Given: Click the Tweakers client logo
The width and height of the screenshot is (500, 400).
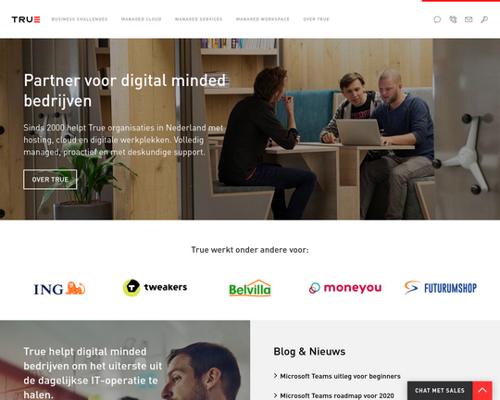Looking at the screenshot, I should (155, 287).
